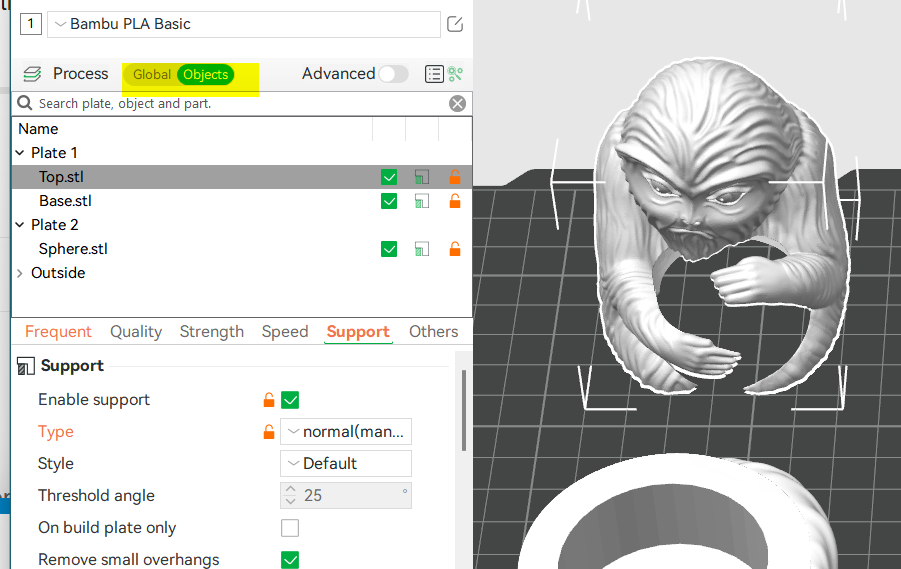Click the Name column header
The image size is (901, 569).
coord(38,129)
